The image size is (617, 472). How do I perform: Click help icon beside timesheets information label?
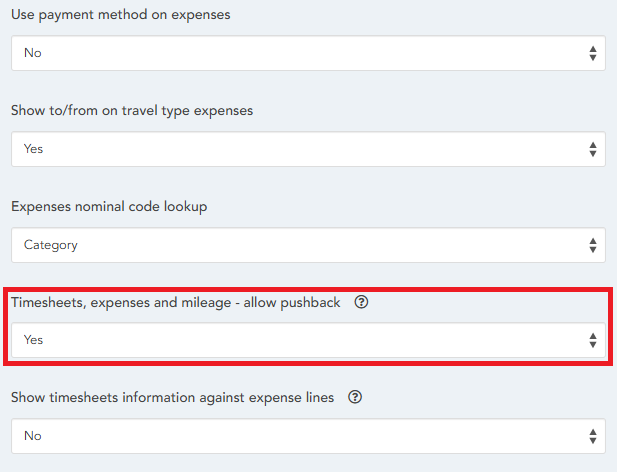[x=354, y=397]
